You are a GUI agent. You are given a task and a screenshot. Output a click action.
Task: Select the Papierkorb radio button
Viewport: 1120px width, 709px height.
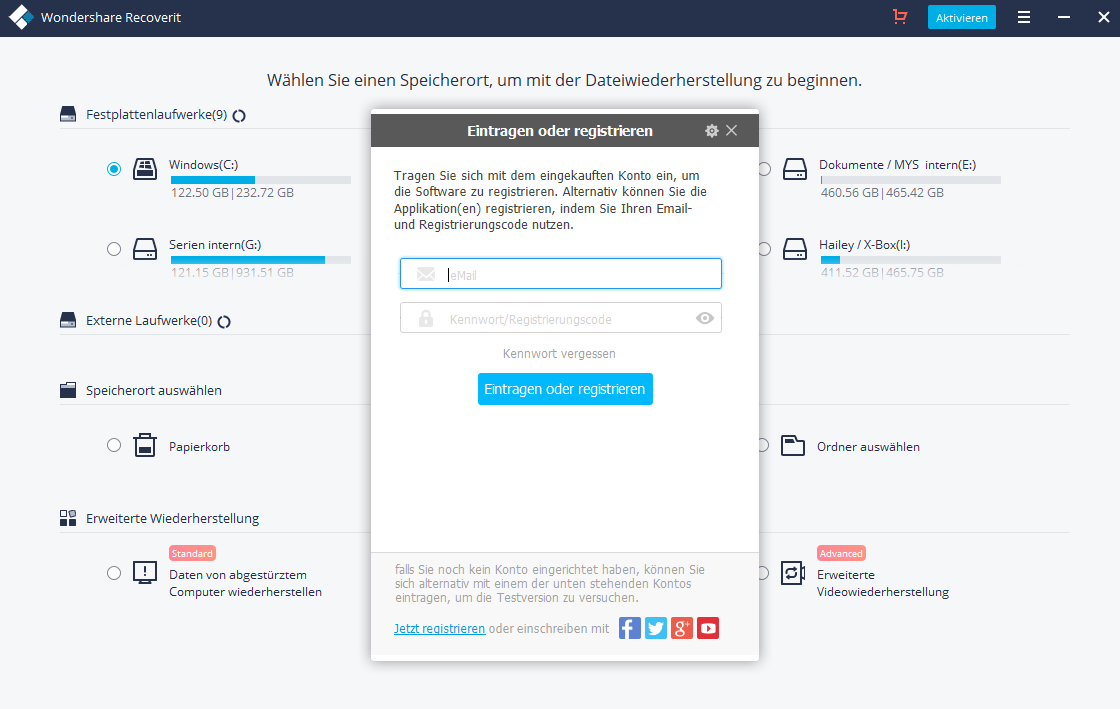[x=114, y=445]
